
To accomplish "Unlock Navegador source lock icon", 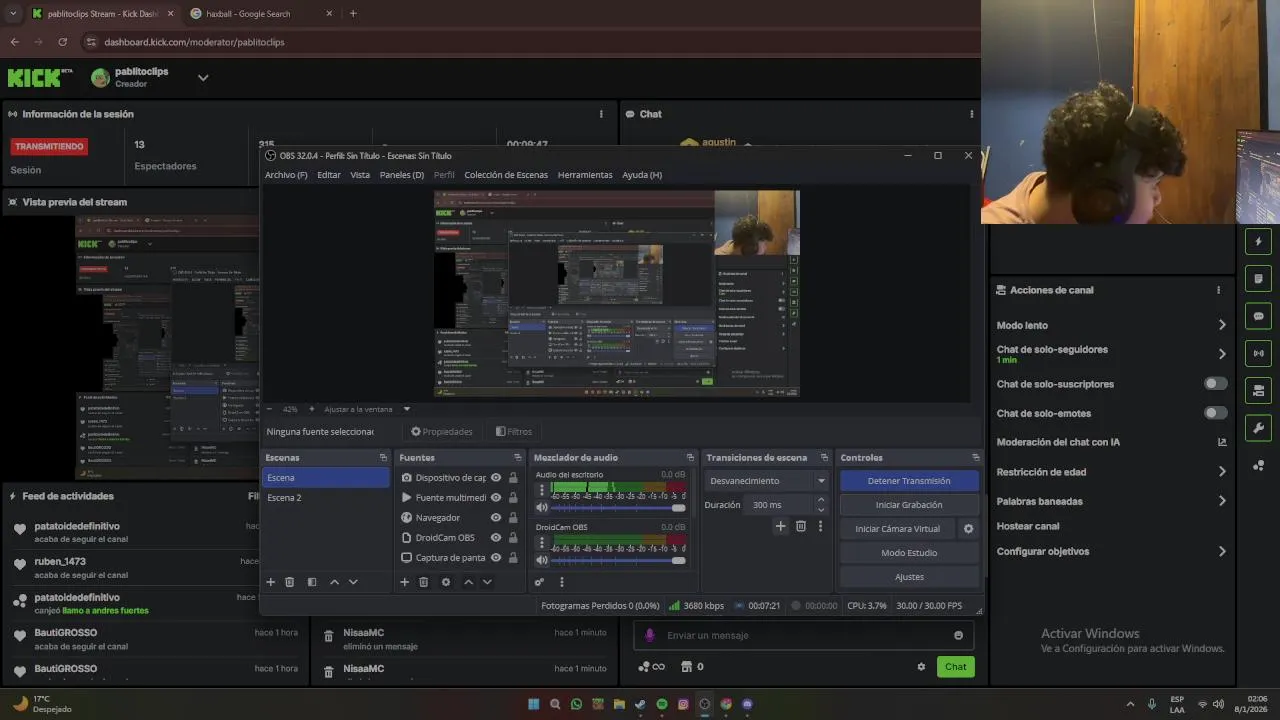I will (513, 518).
